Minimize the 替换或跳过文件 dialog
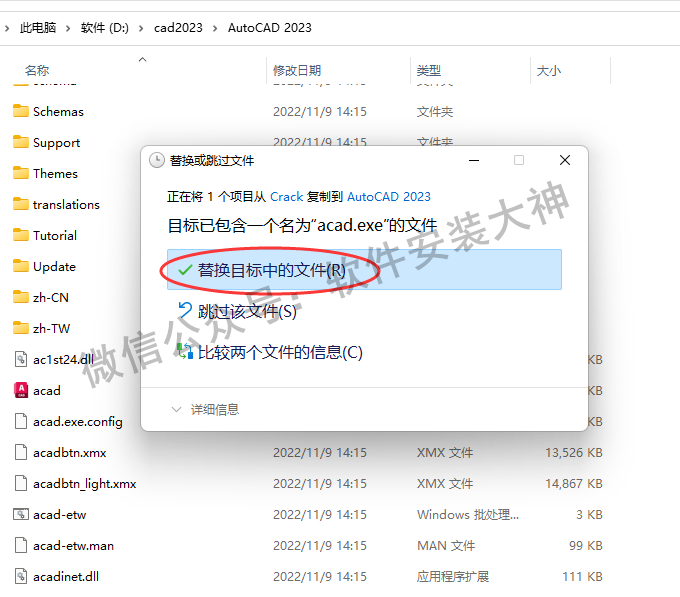Viewport: 680px width, 597px height. pyautogui.click(x=474, y=160)
